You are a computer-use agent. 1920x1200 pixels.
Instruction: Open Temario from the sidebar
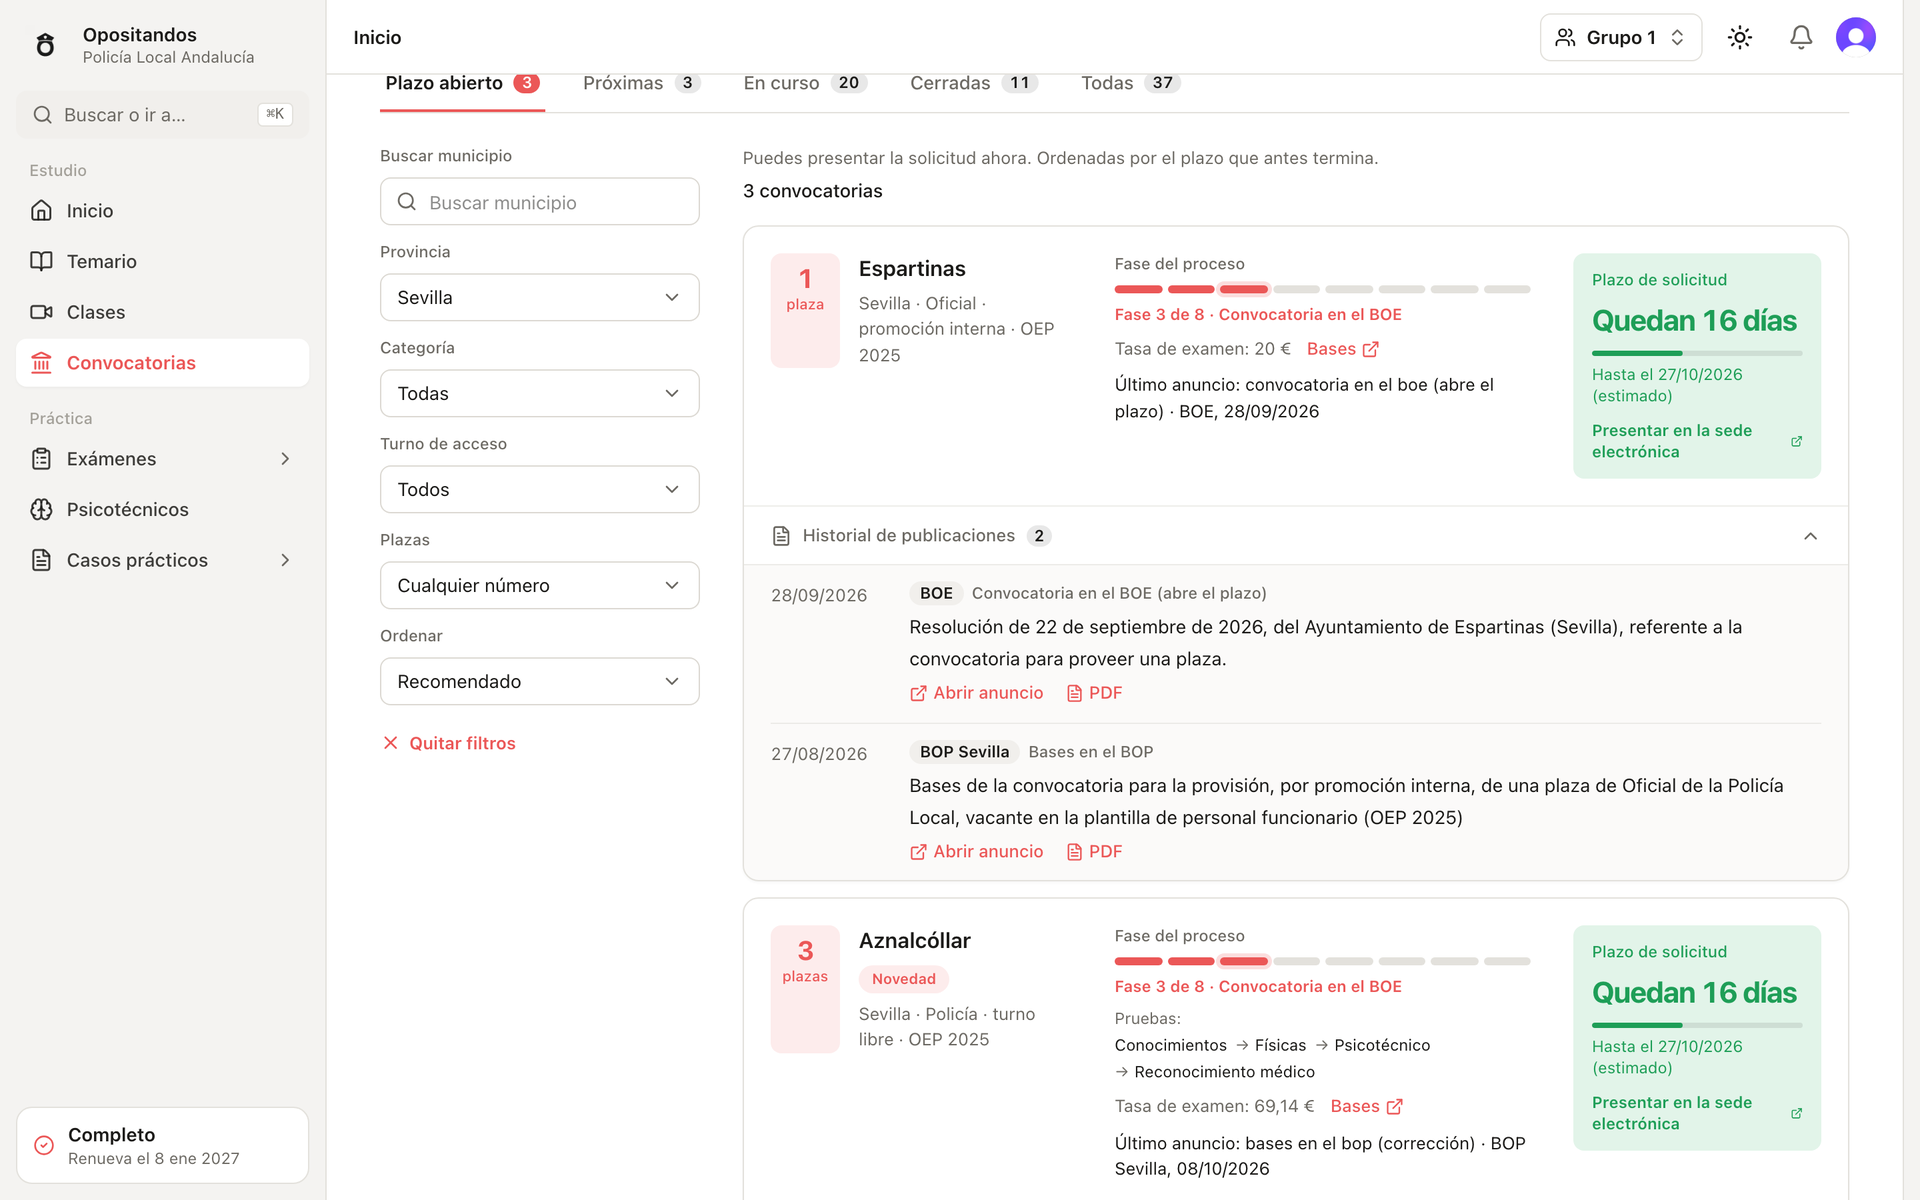(x=162, y=261)
